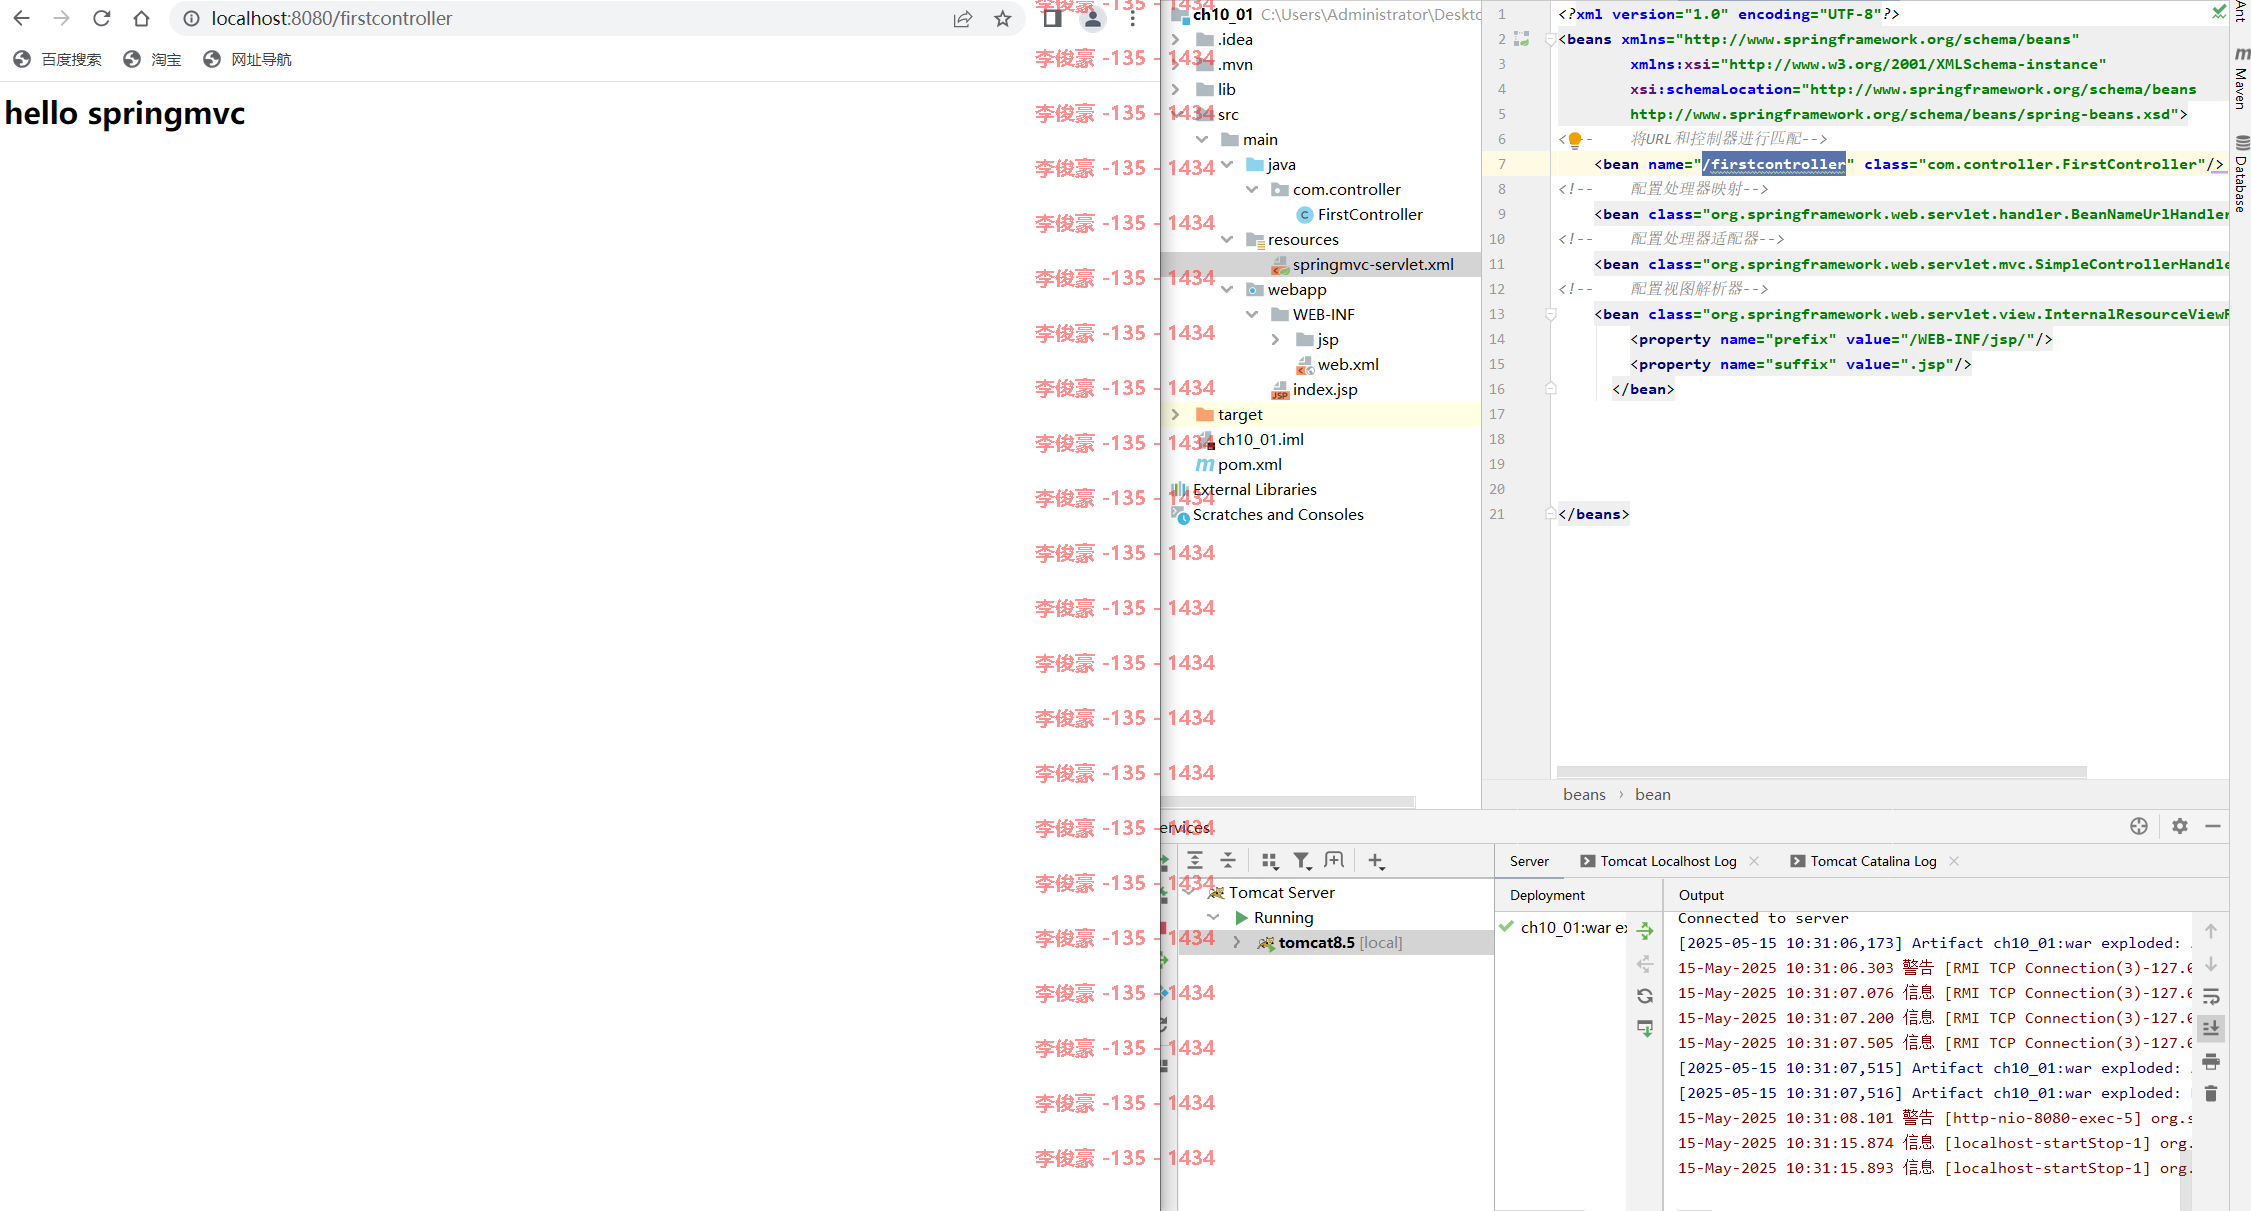The height and width of the screenshot is (1211, 2251).
Task: Expand all services in Services toolbar
Action: tap(1195, 860)
